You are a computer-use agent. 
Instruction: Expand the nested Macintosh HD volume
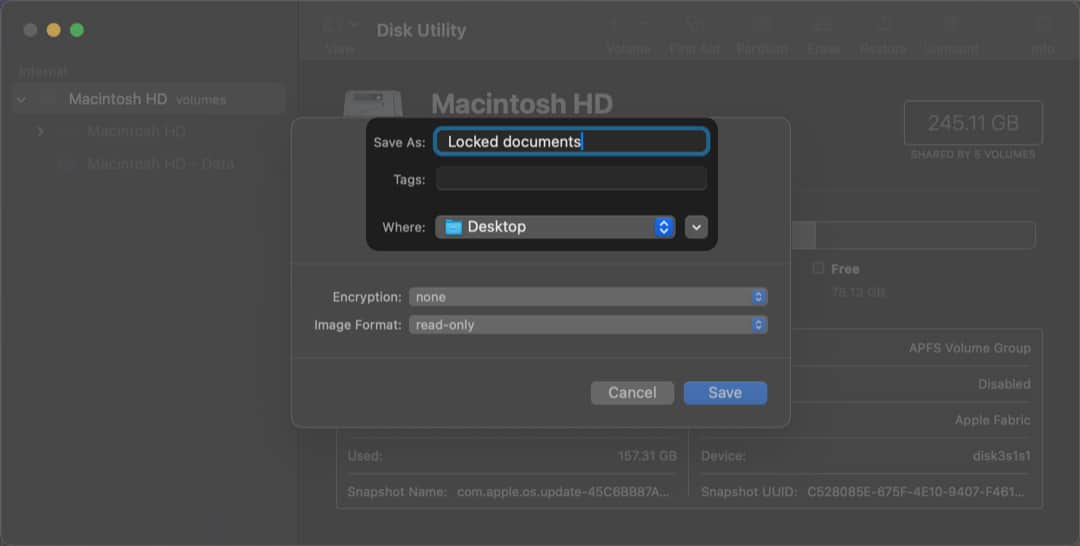(41, 131)
